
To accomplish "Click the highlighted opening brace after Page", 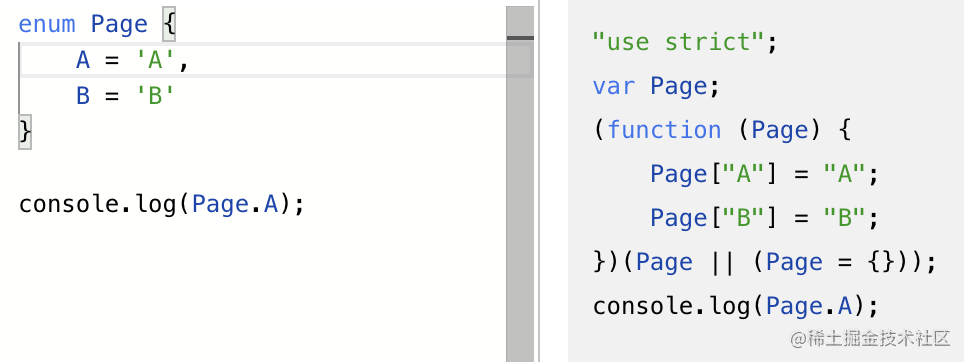I will pos(169,25).
